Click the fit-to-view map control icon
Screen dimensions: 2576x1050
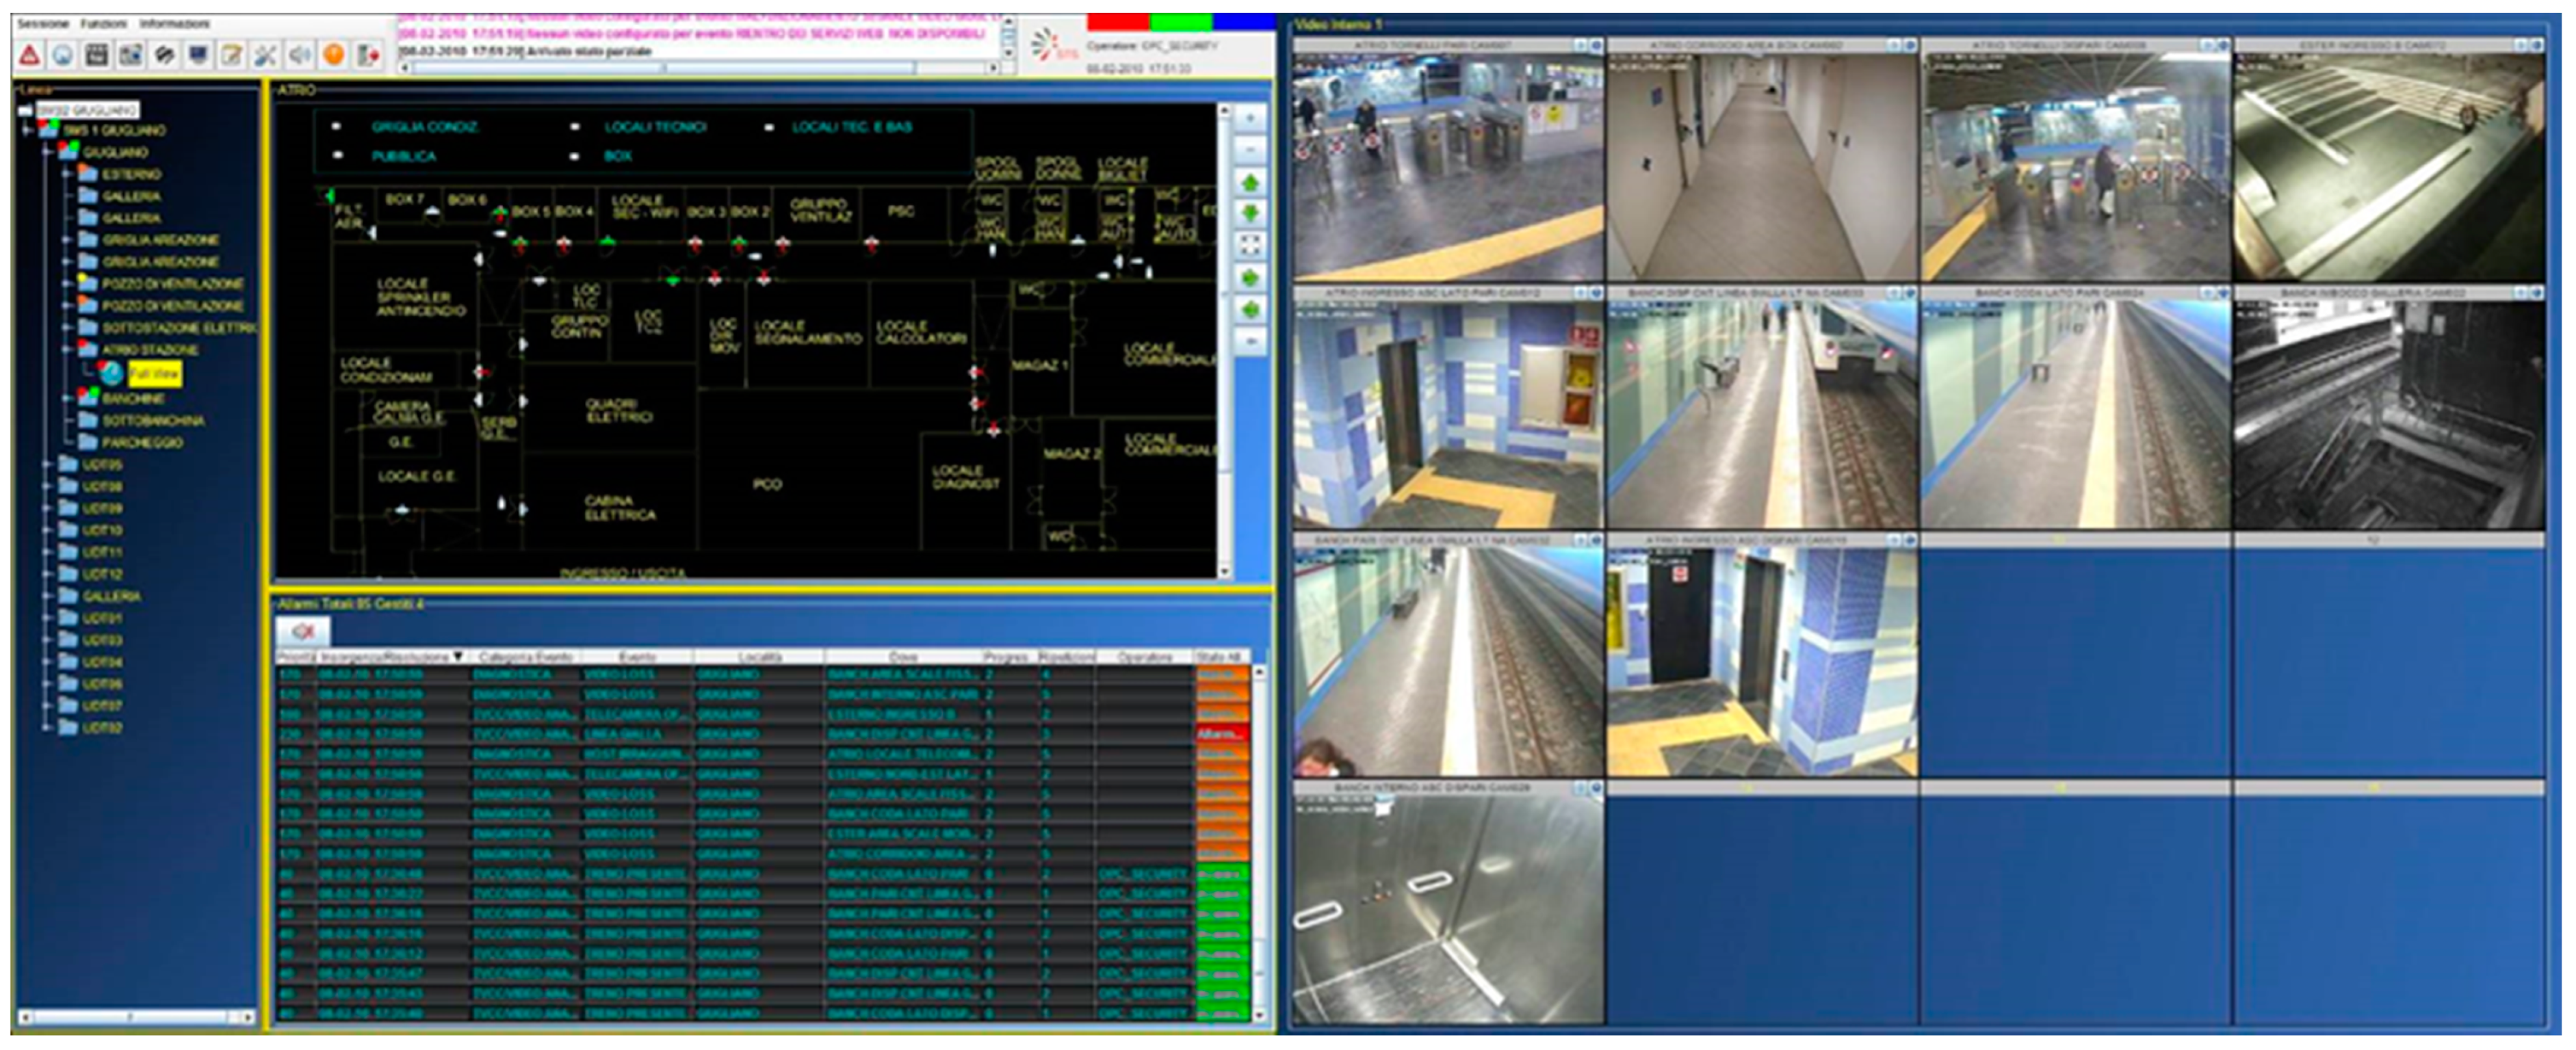tap(1250, 245)
